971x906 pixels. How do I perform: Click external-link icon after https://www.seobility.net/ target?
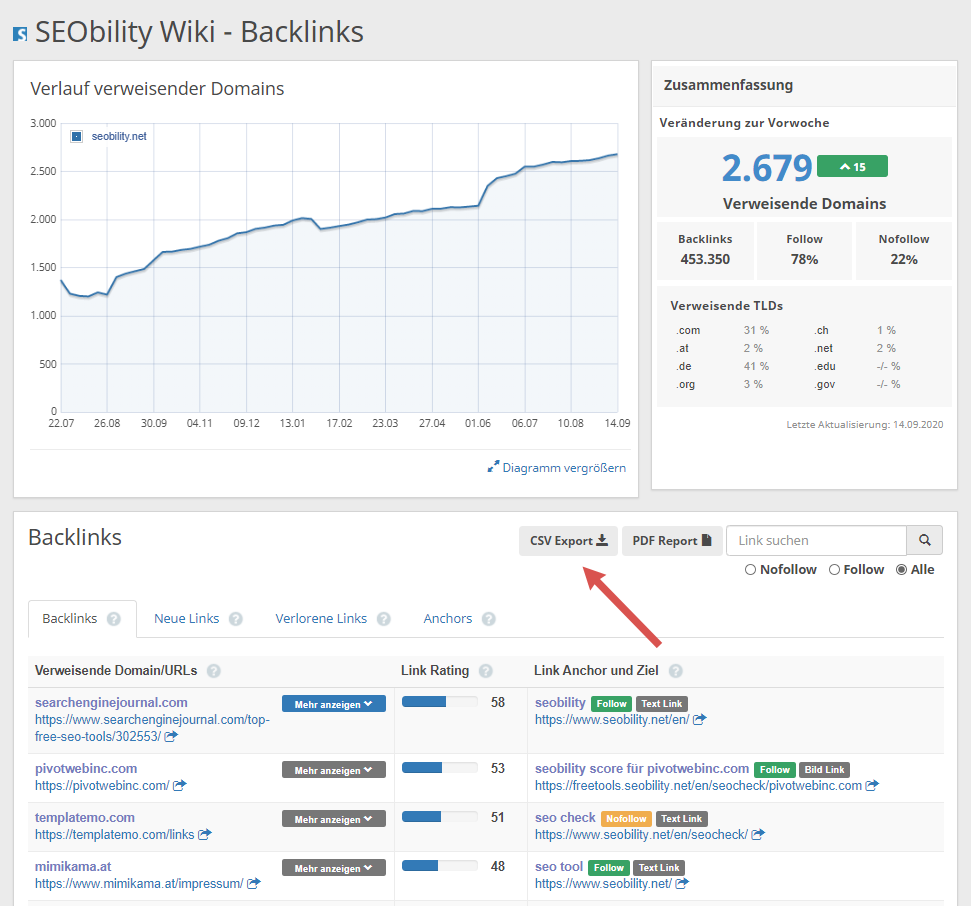click(681, 884)
